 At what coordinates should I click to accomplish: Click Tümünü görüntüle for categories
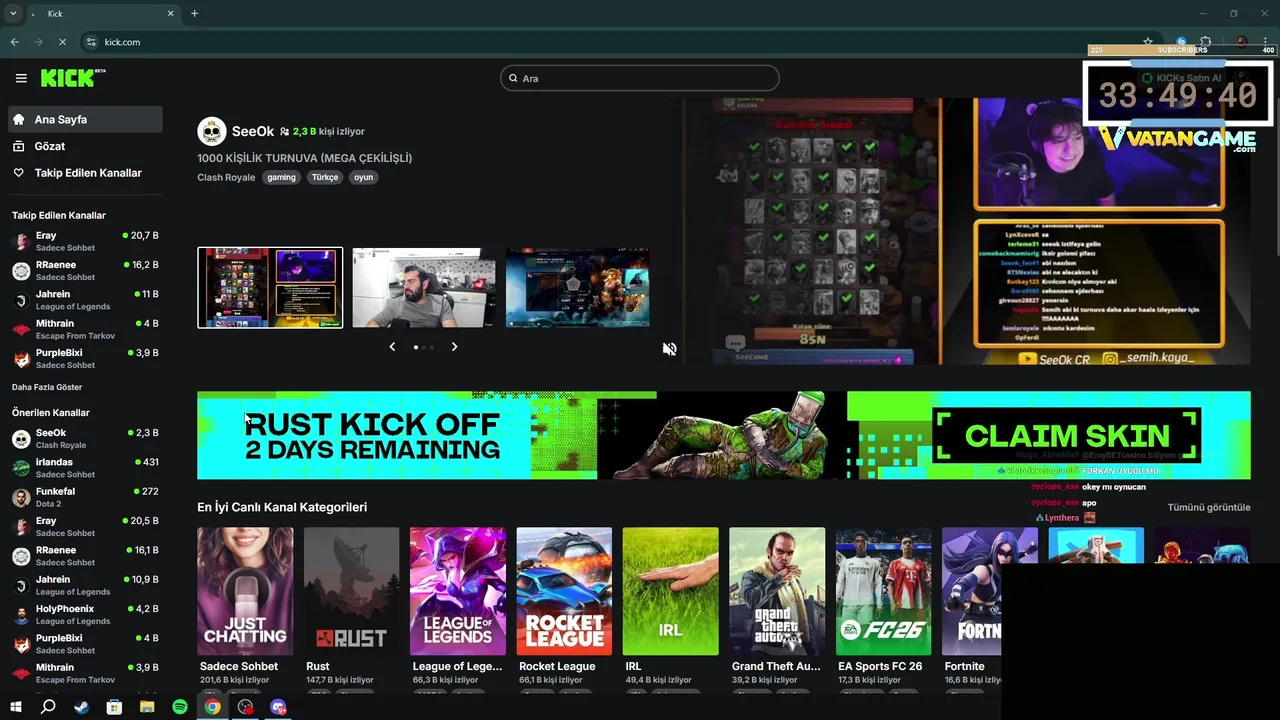click(1209, 507)
